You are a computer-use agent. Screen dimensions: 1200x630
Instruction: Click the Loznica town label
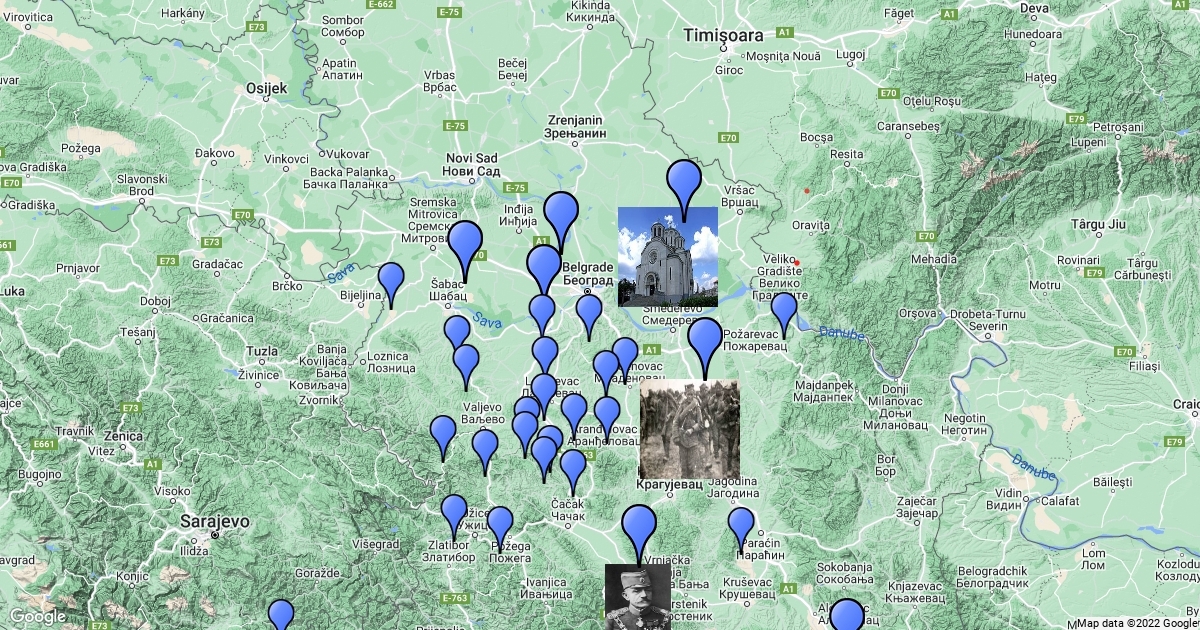point(392,361)
